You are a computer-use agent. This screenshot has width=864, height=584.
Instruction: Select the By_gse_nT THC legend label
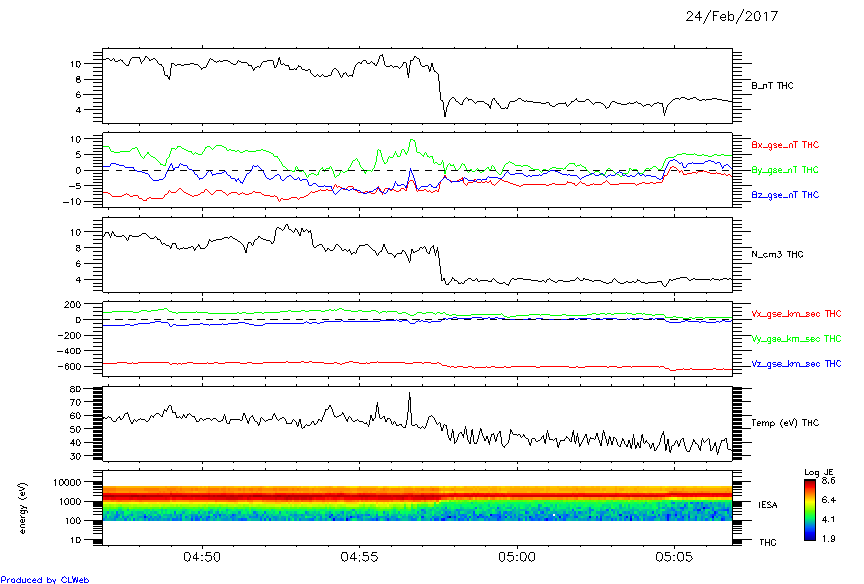click(785, 170)
